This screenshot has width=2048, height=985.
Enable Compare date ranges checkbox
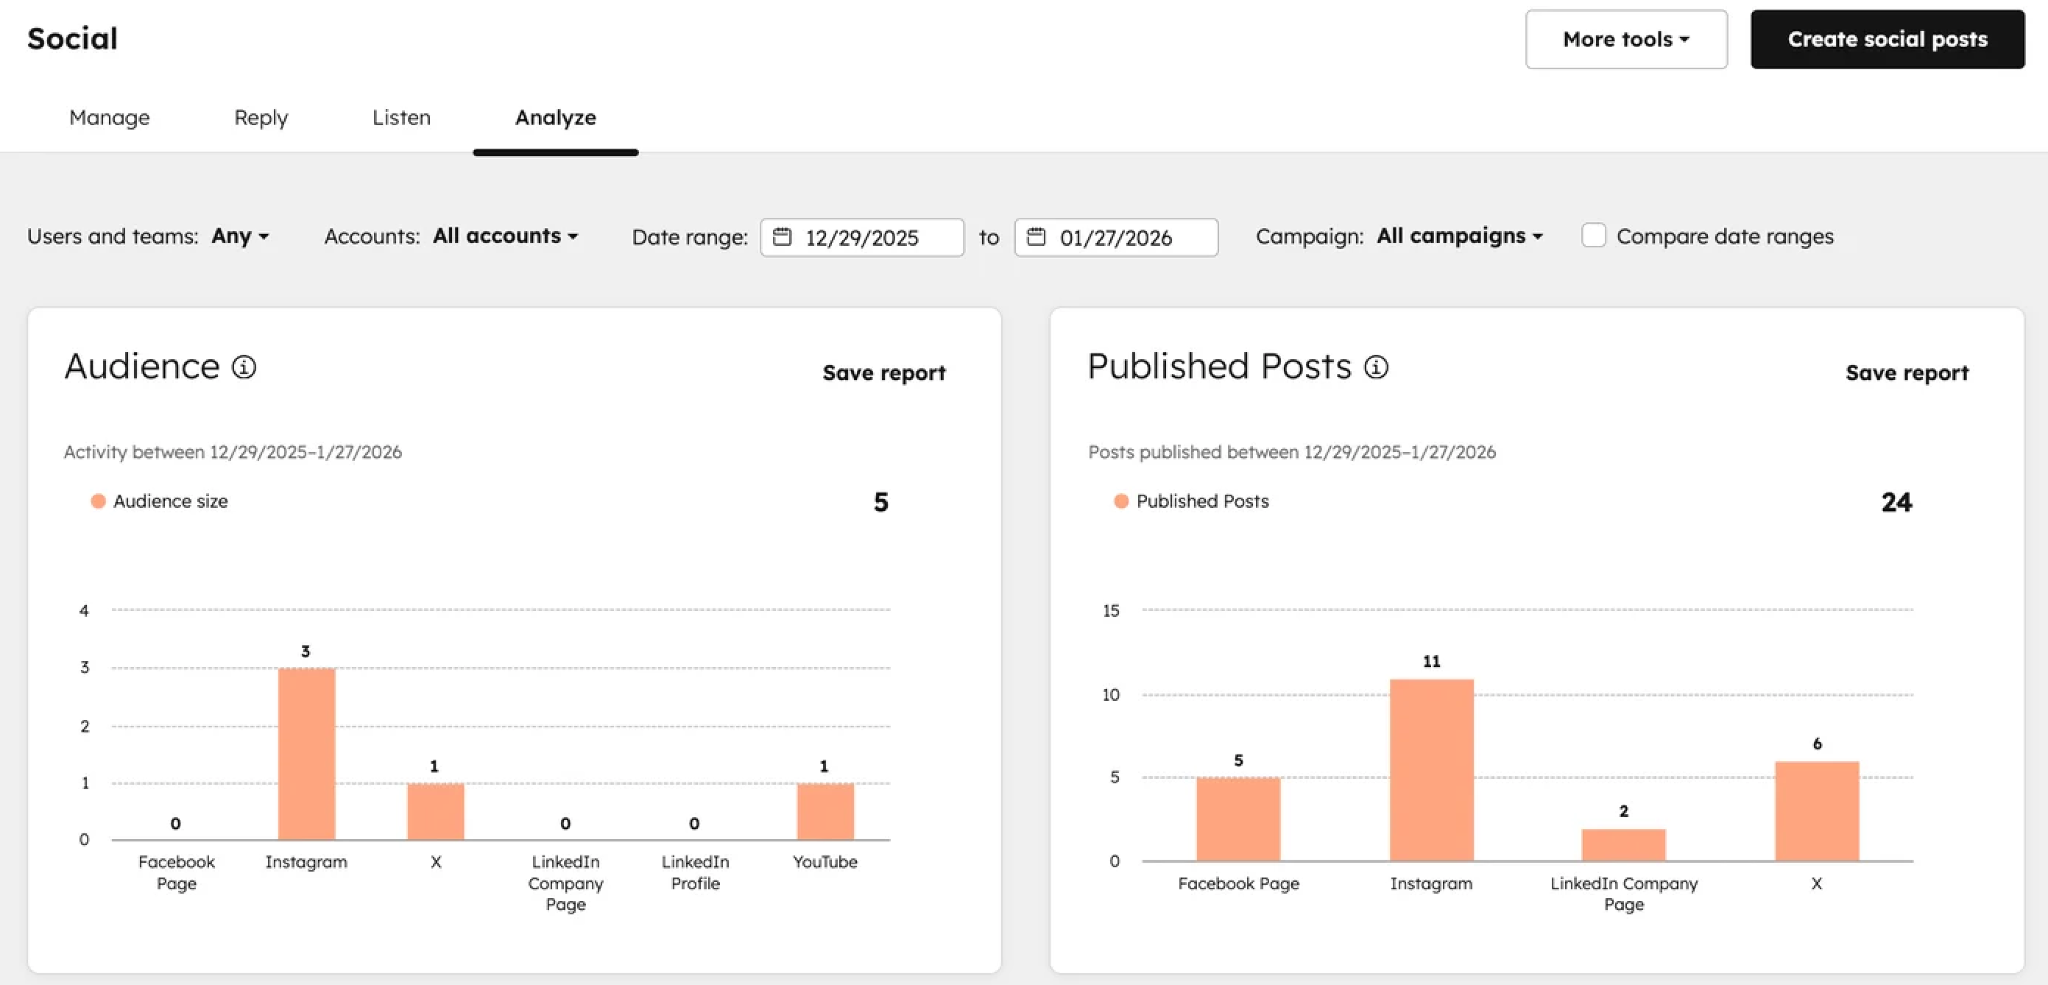click(1593, 236)
